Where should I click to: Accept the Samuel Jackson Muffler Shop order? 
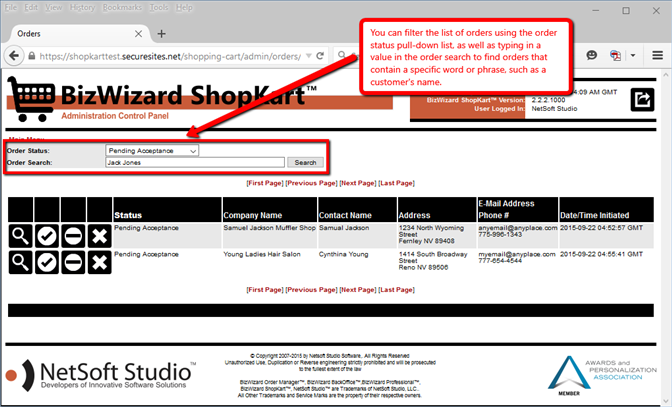pyautogui.click(x=47, y=236)
